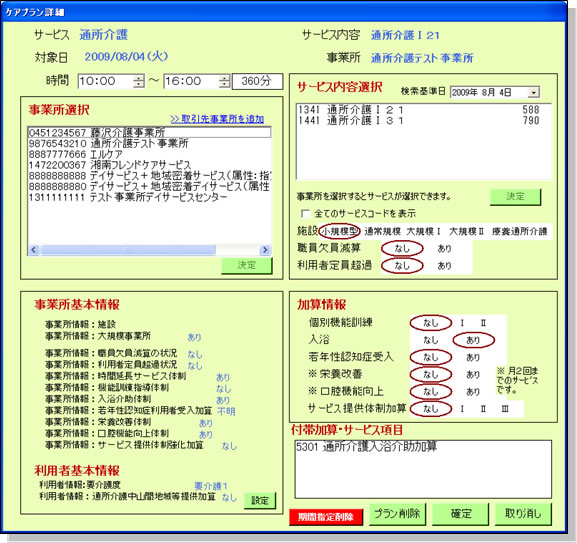This screenshot has width=577, height=543.
Task: Set サービス提供体制加算 to II
Action: [483, 409]
